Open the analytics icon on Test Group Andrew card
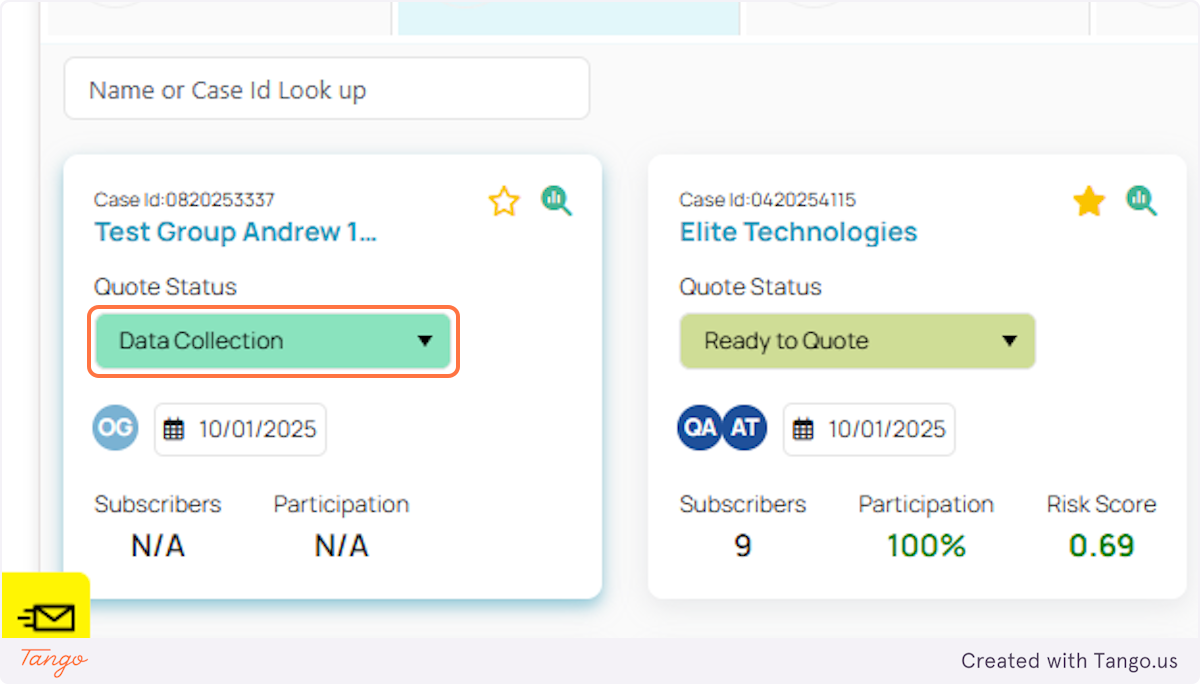This screenshot has height=684, width=1200. (557, 201)
